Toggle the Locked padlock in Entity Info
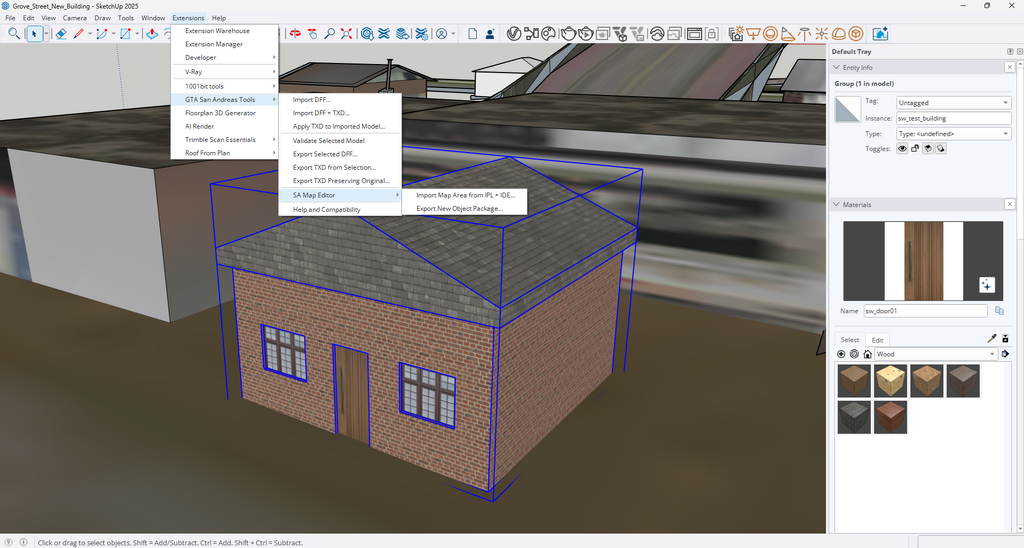Viewport: 1024px width, 548px height. coord(915,149)
